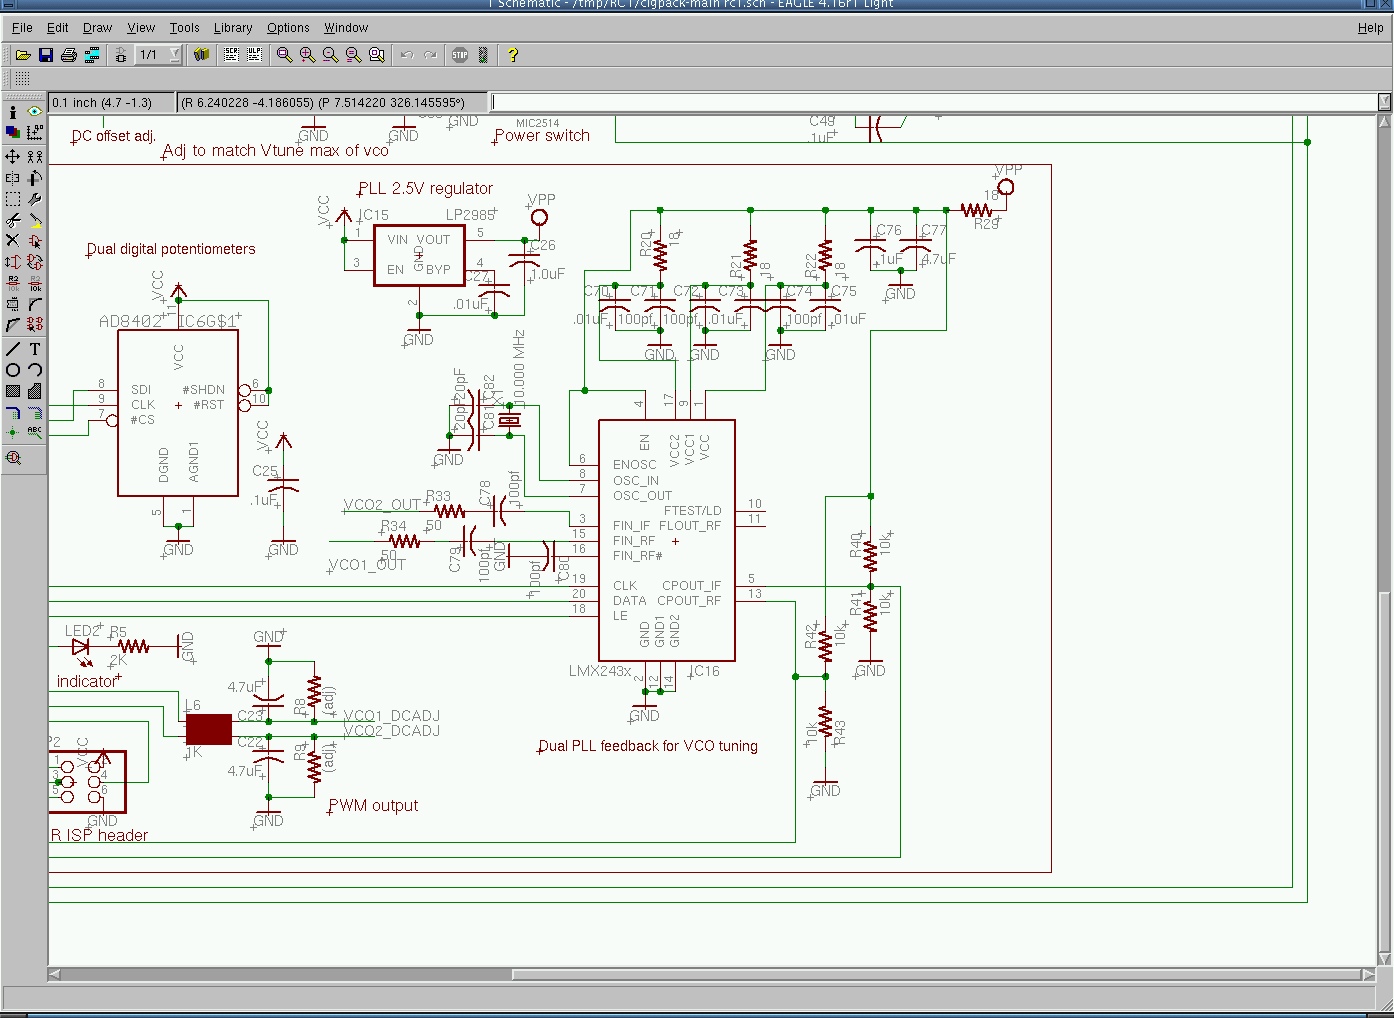Pick the Move tool
The image size is (1394, 1018).
coord(13,156)
